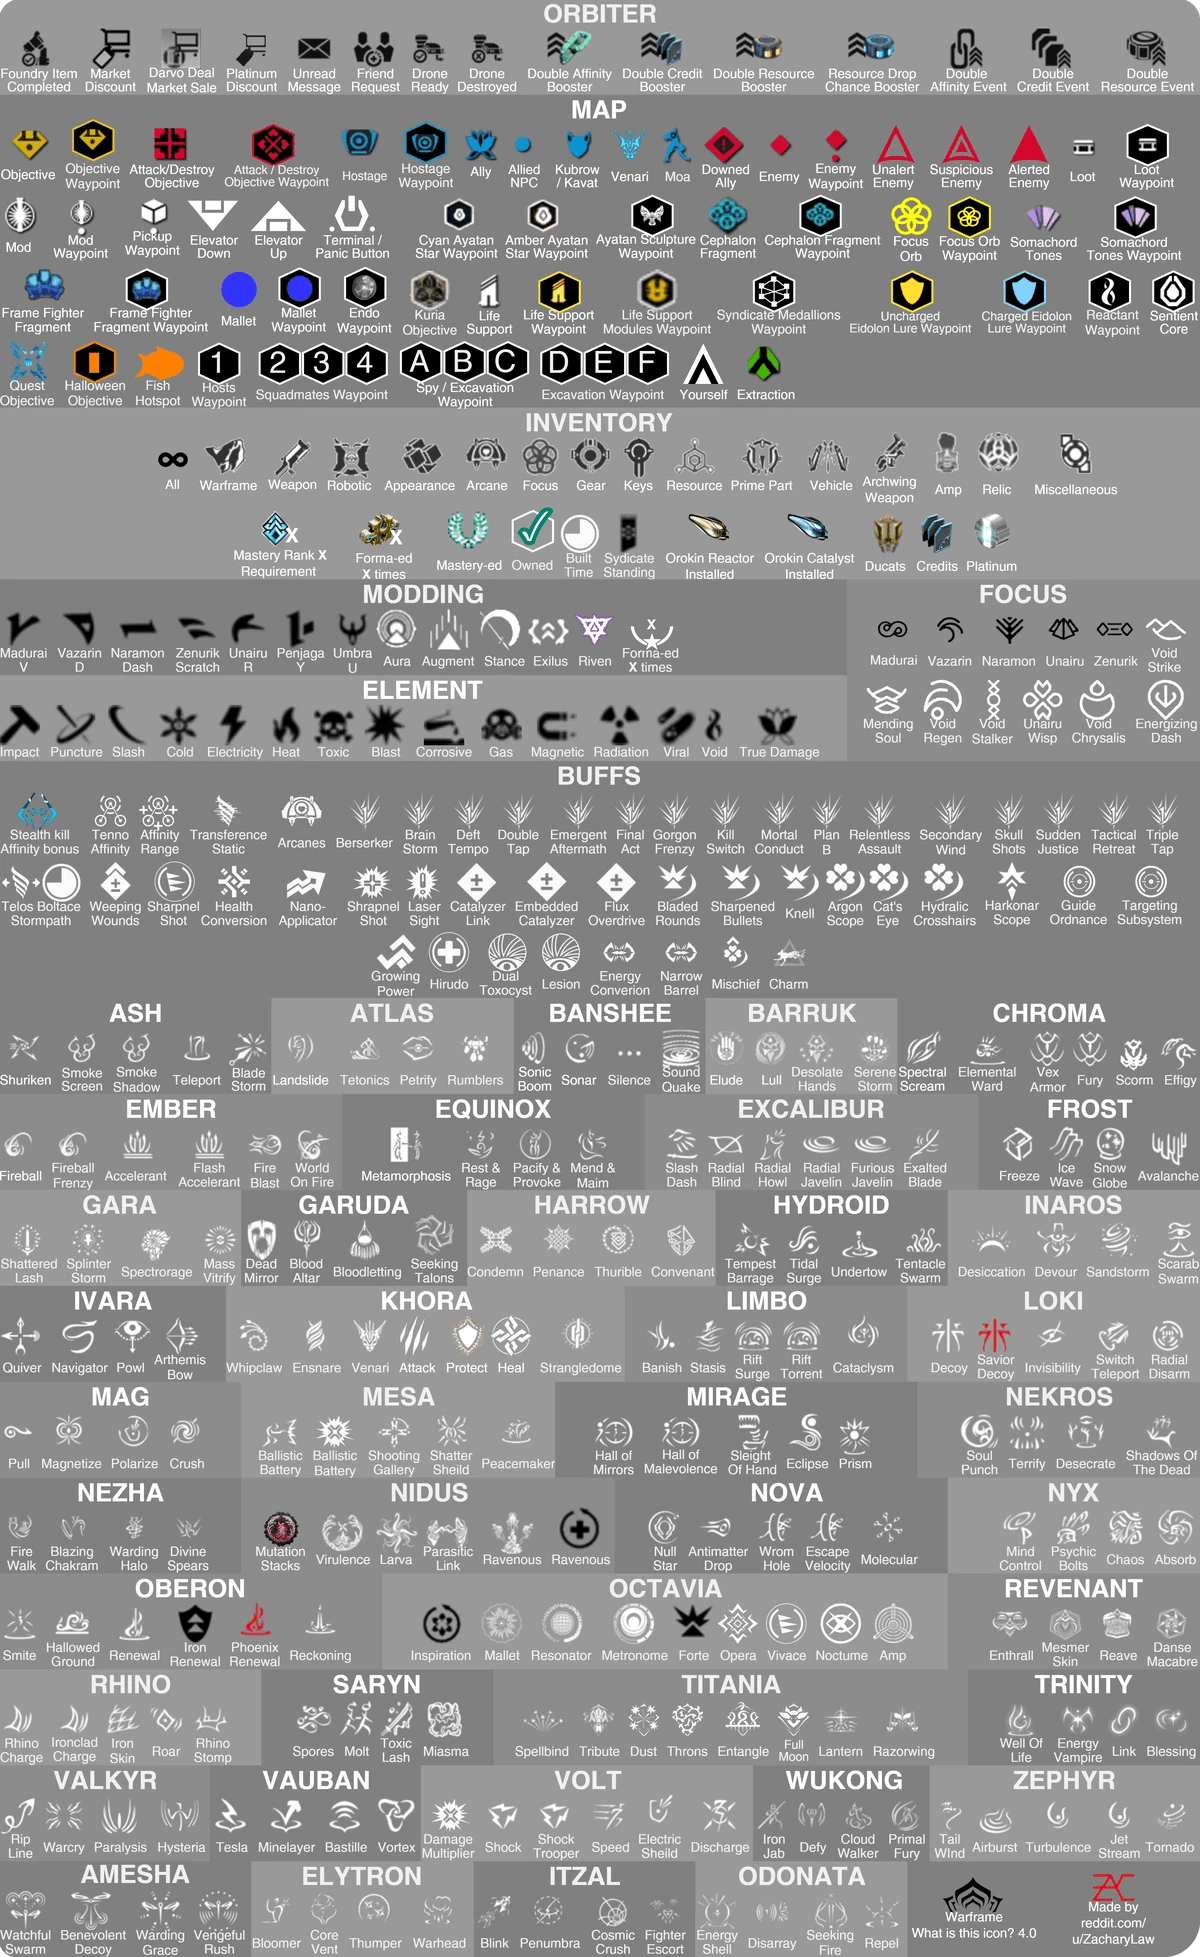Select the Somachord Tones icon
1200x1957 pixels.
(x=1043, y=218)
